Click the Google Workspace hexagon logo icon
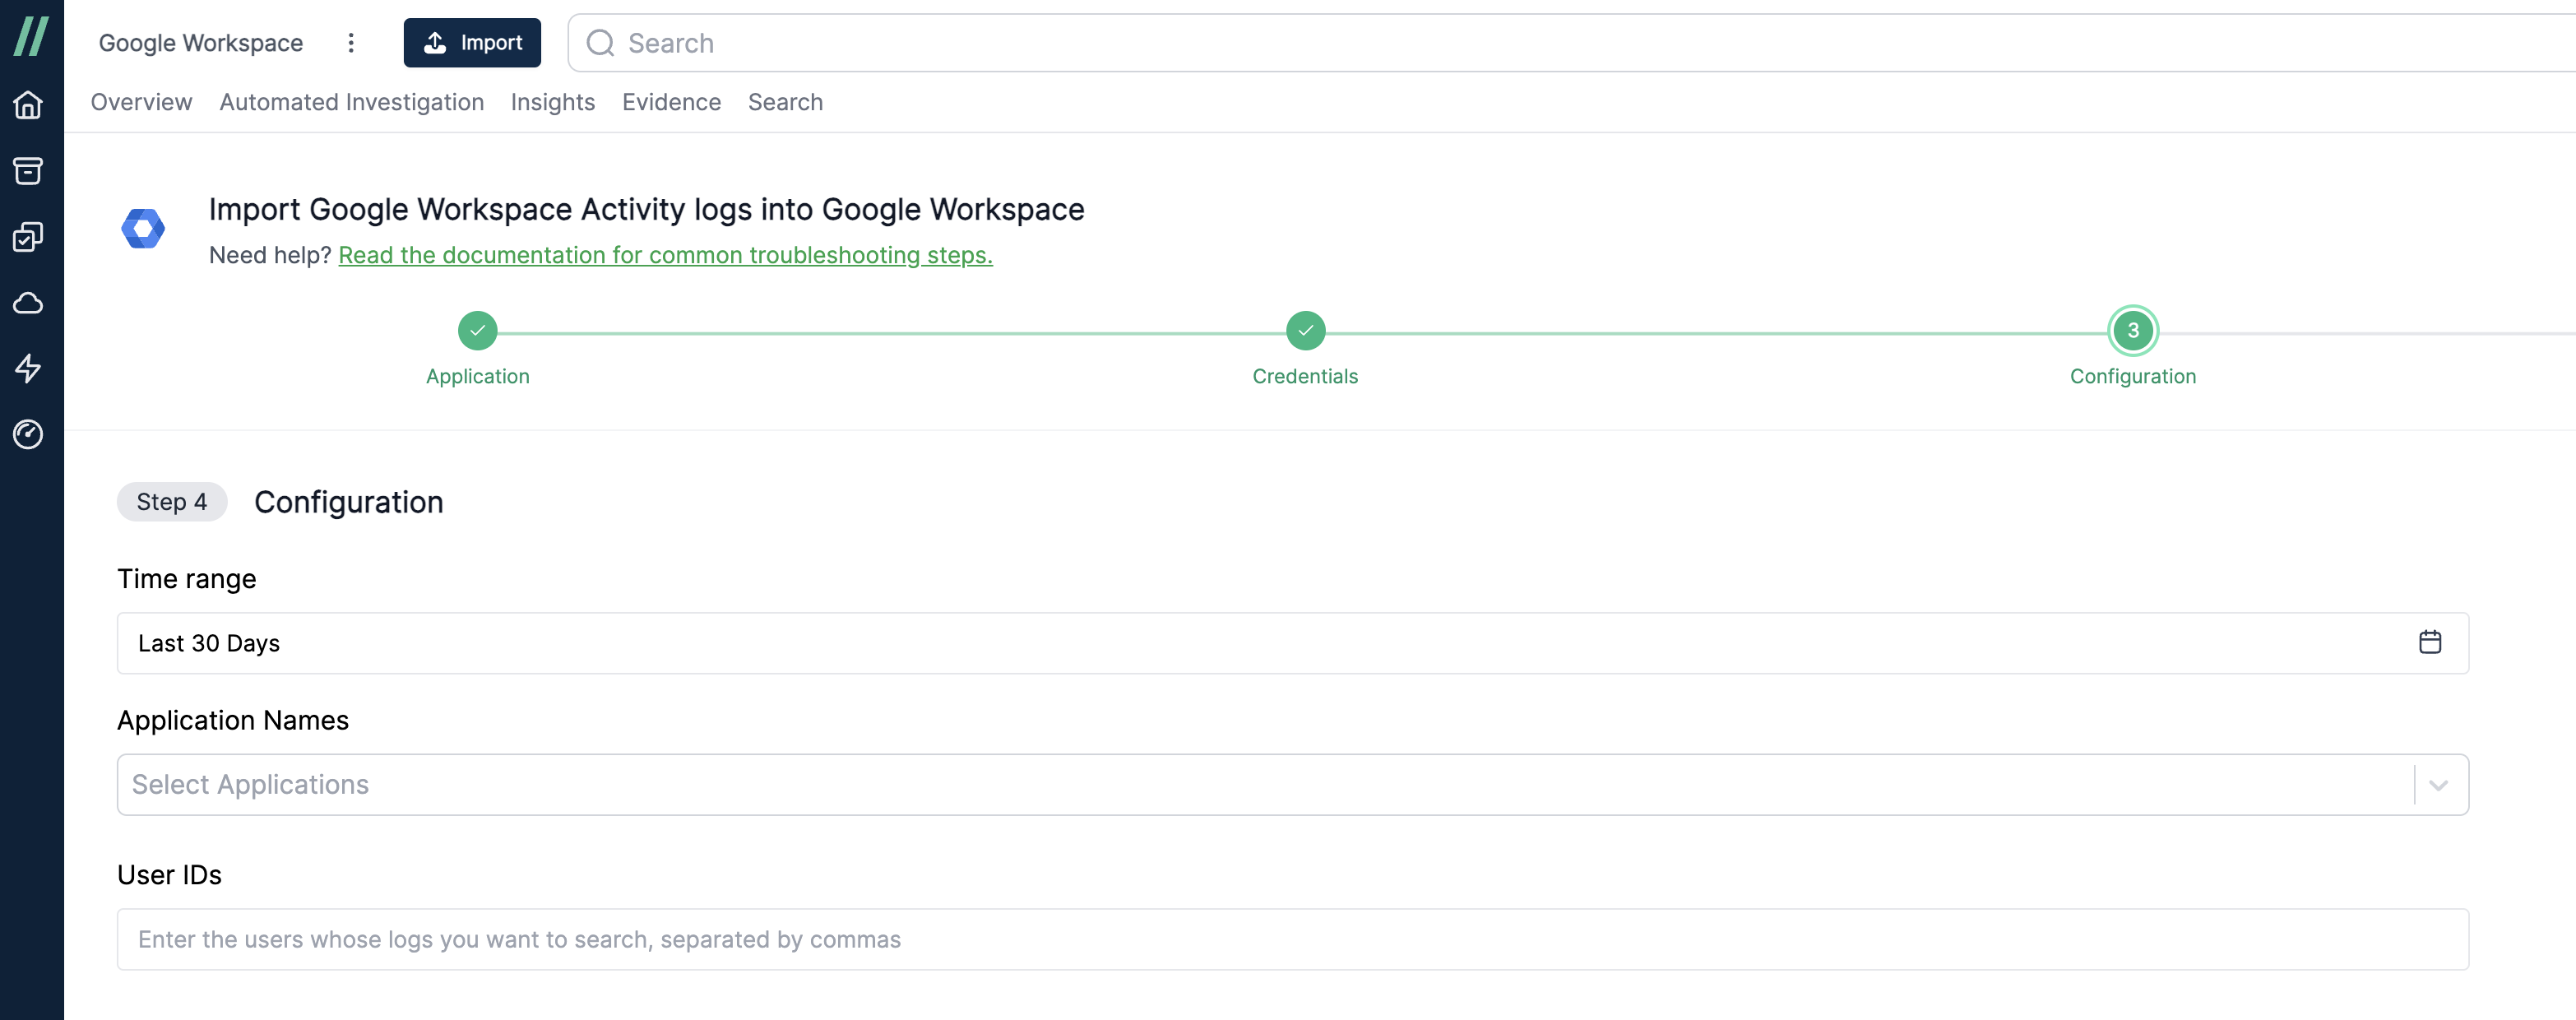The width and height of the screenshot is (2576, 1020). pyautogui.click(x=145, y=229)
